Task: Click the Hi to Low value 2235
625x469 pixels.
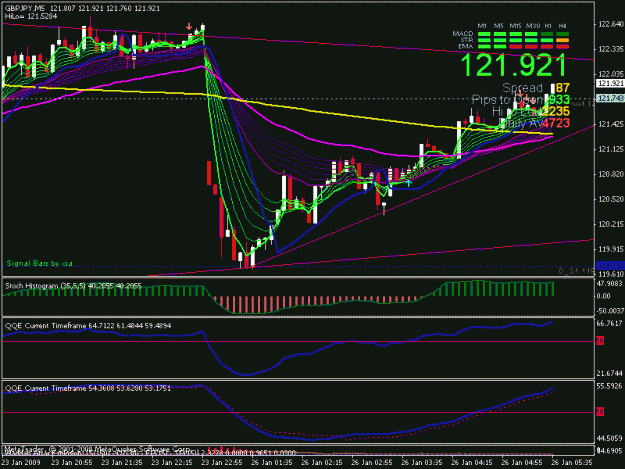Action: pyautogui.click(x=556, y=111)
